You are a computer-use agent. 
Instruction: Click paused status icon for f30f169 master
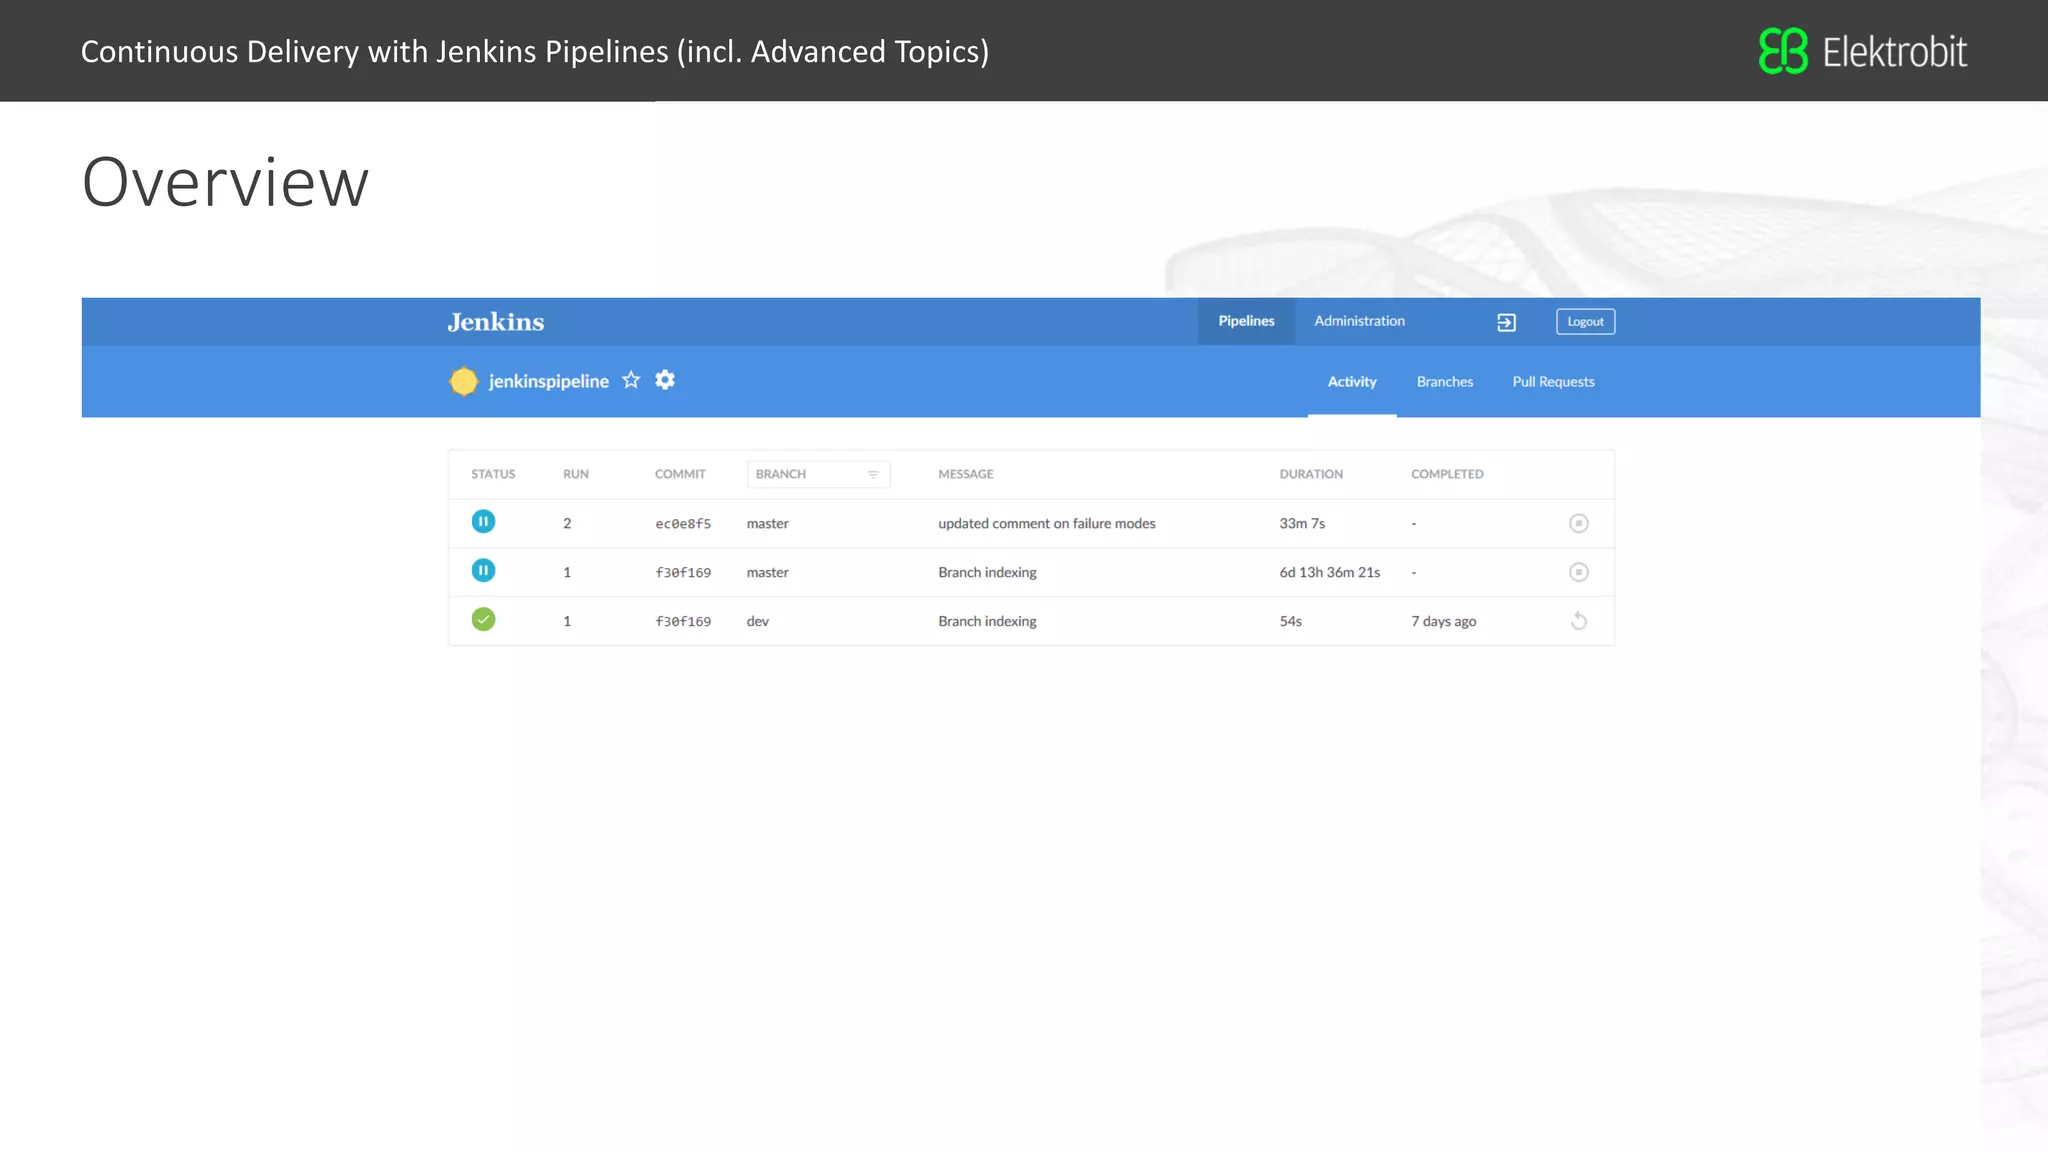pyautogui.click(x=483, y=571)
